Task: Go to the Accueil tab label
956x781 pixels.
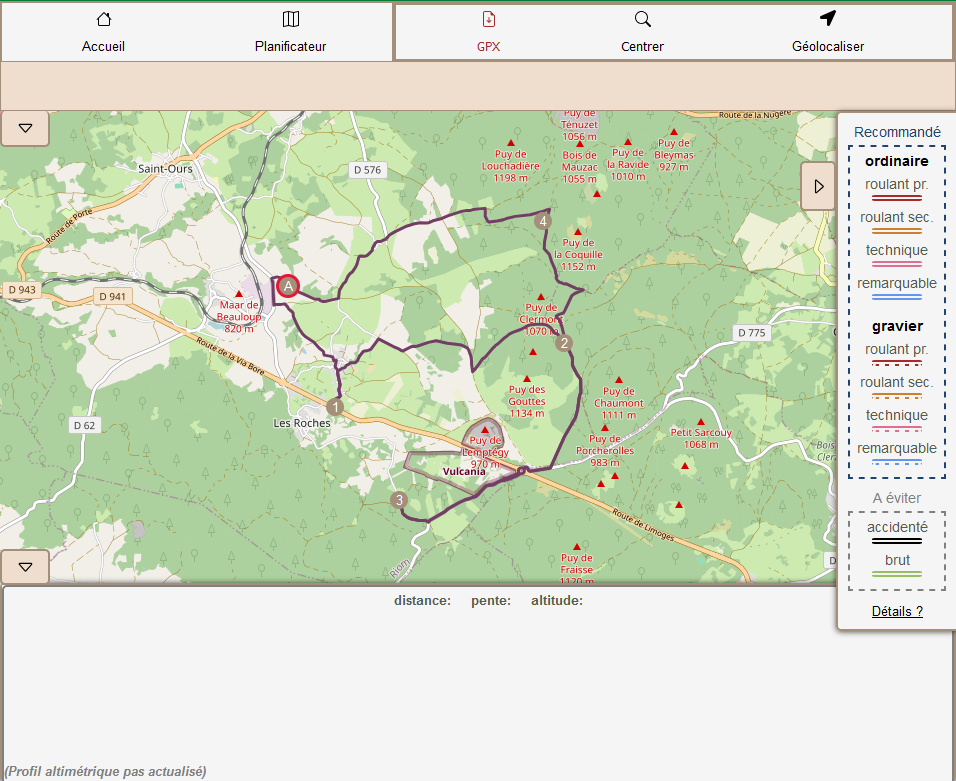Action: 103,46
